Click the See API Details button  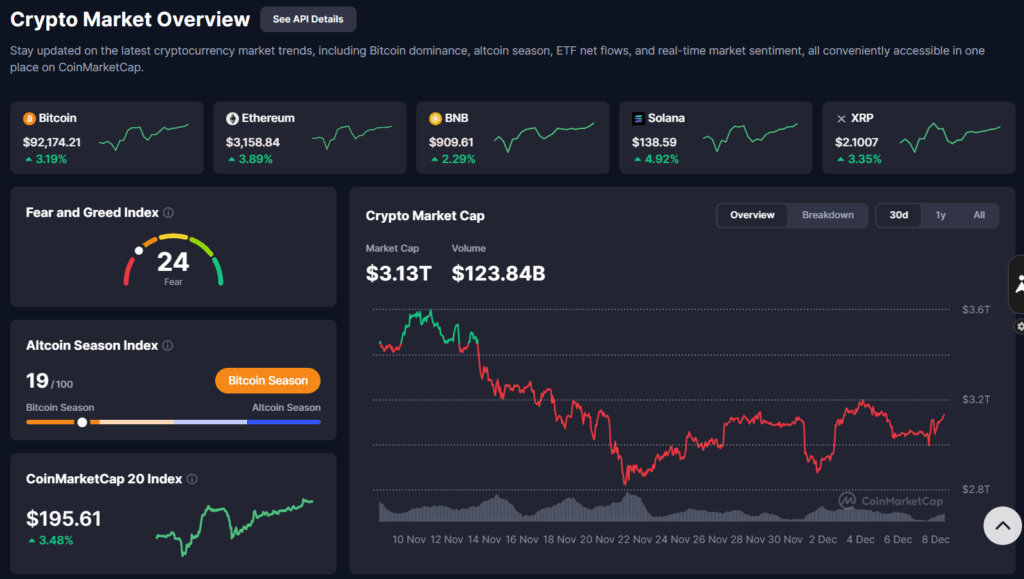(307, 19)
